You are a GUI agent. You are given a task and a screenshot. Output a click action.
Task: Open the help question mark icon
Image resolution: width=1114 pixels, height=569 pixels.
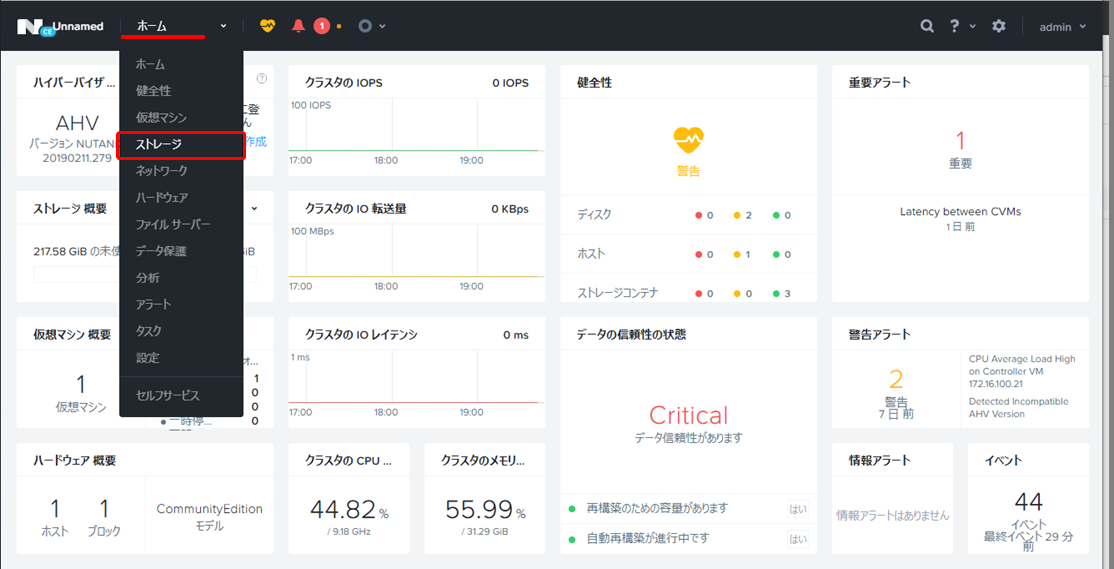[x=956, y=26]
